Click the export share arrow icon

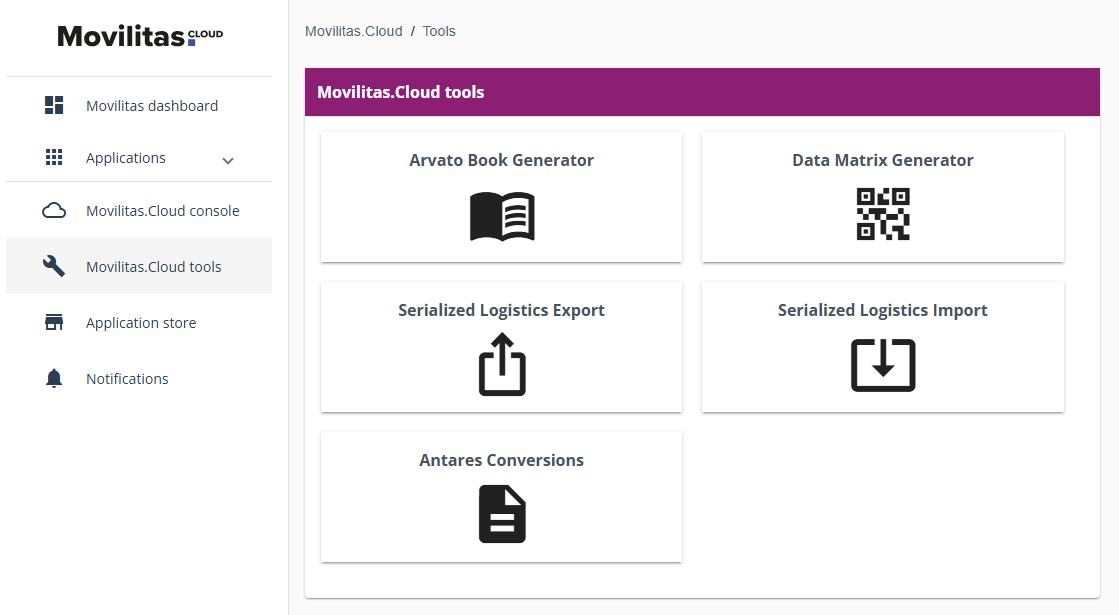click(x=502, y=364)
